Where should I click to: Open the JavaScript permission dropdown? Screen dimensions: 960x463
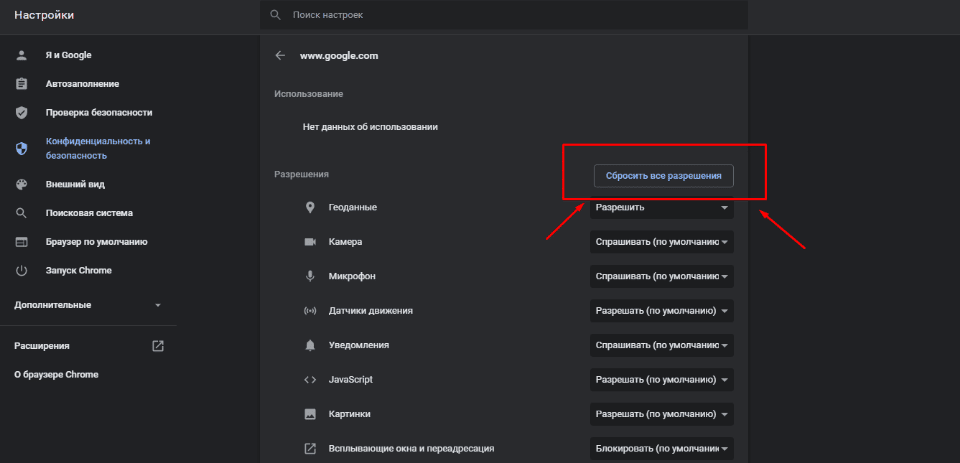(661, 380)
